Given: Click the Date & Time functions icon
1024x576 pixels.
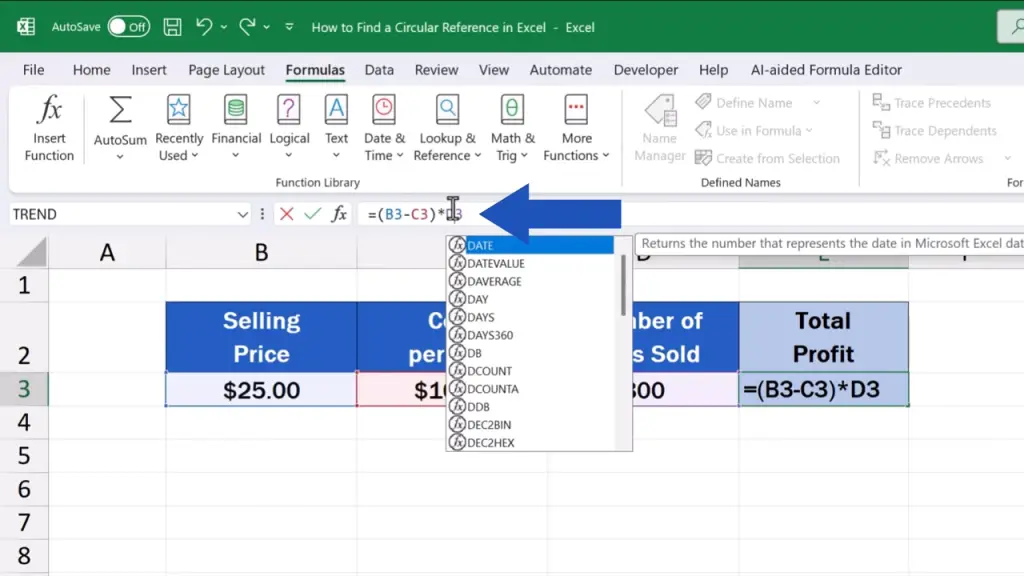Looking at the screenshot, I should click(x=384, y=110).
